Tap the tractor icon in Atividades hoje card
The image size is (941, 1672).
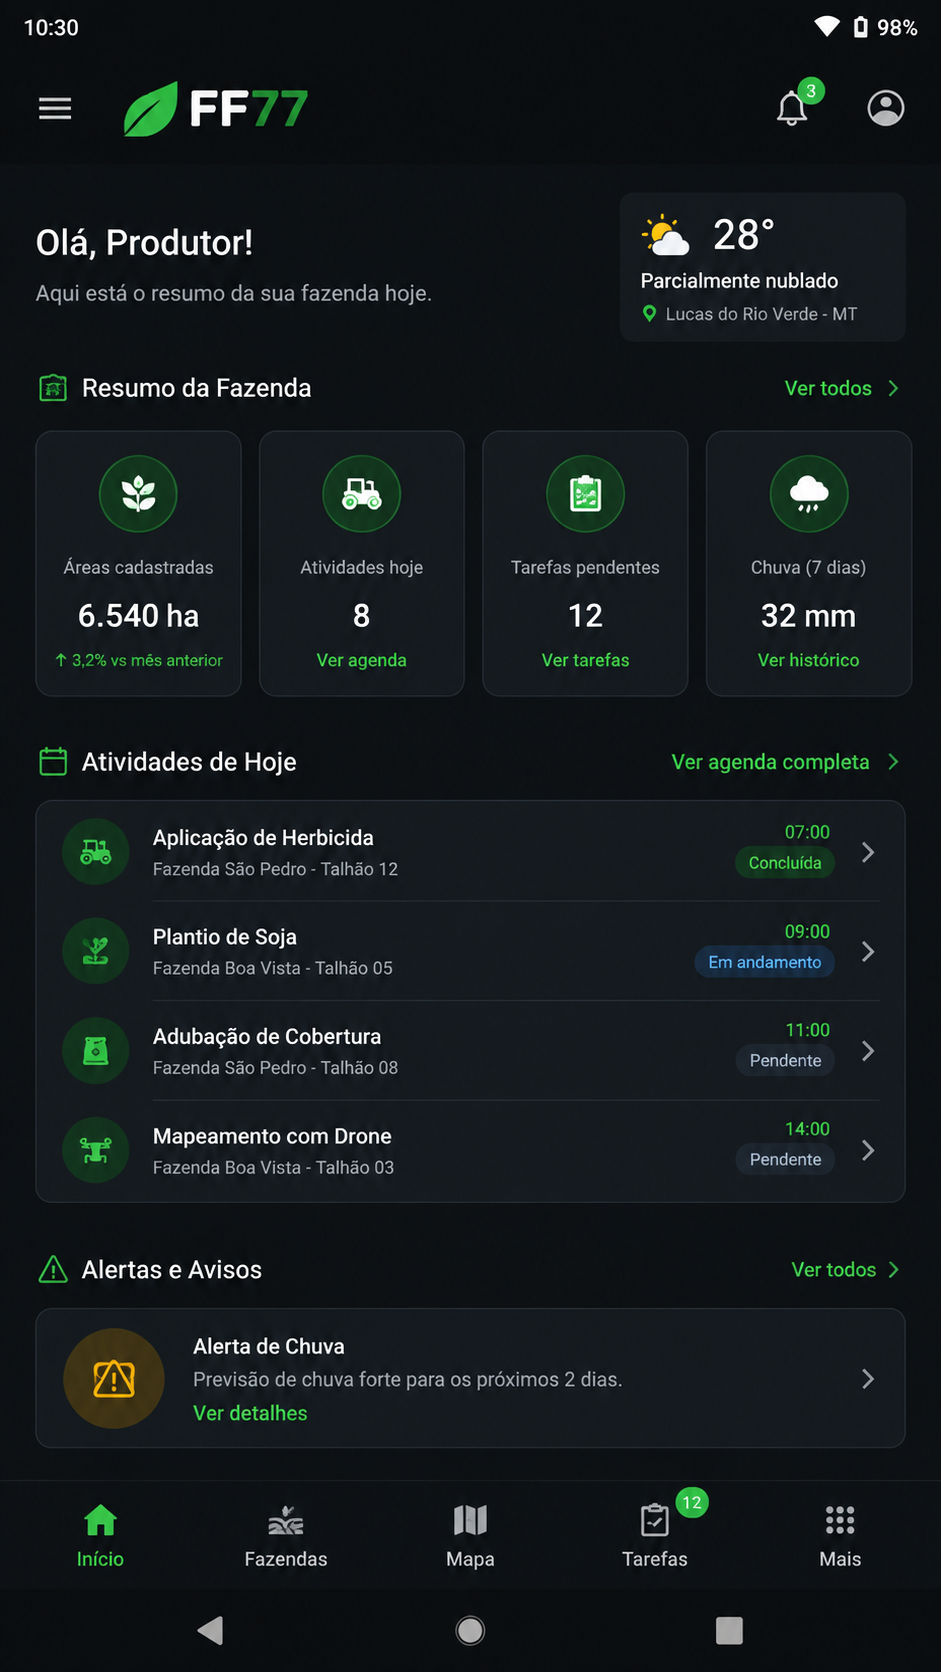click(362, 494)
